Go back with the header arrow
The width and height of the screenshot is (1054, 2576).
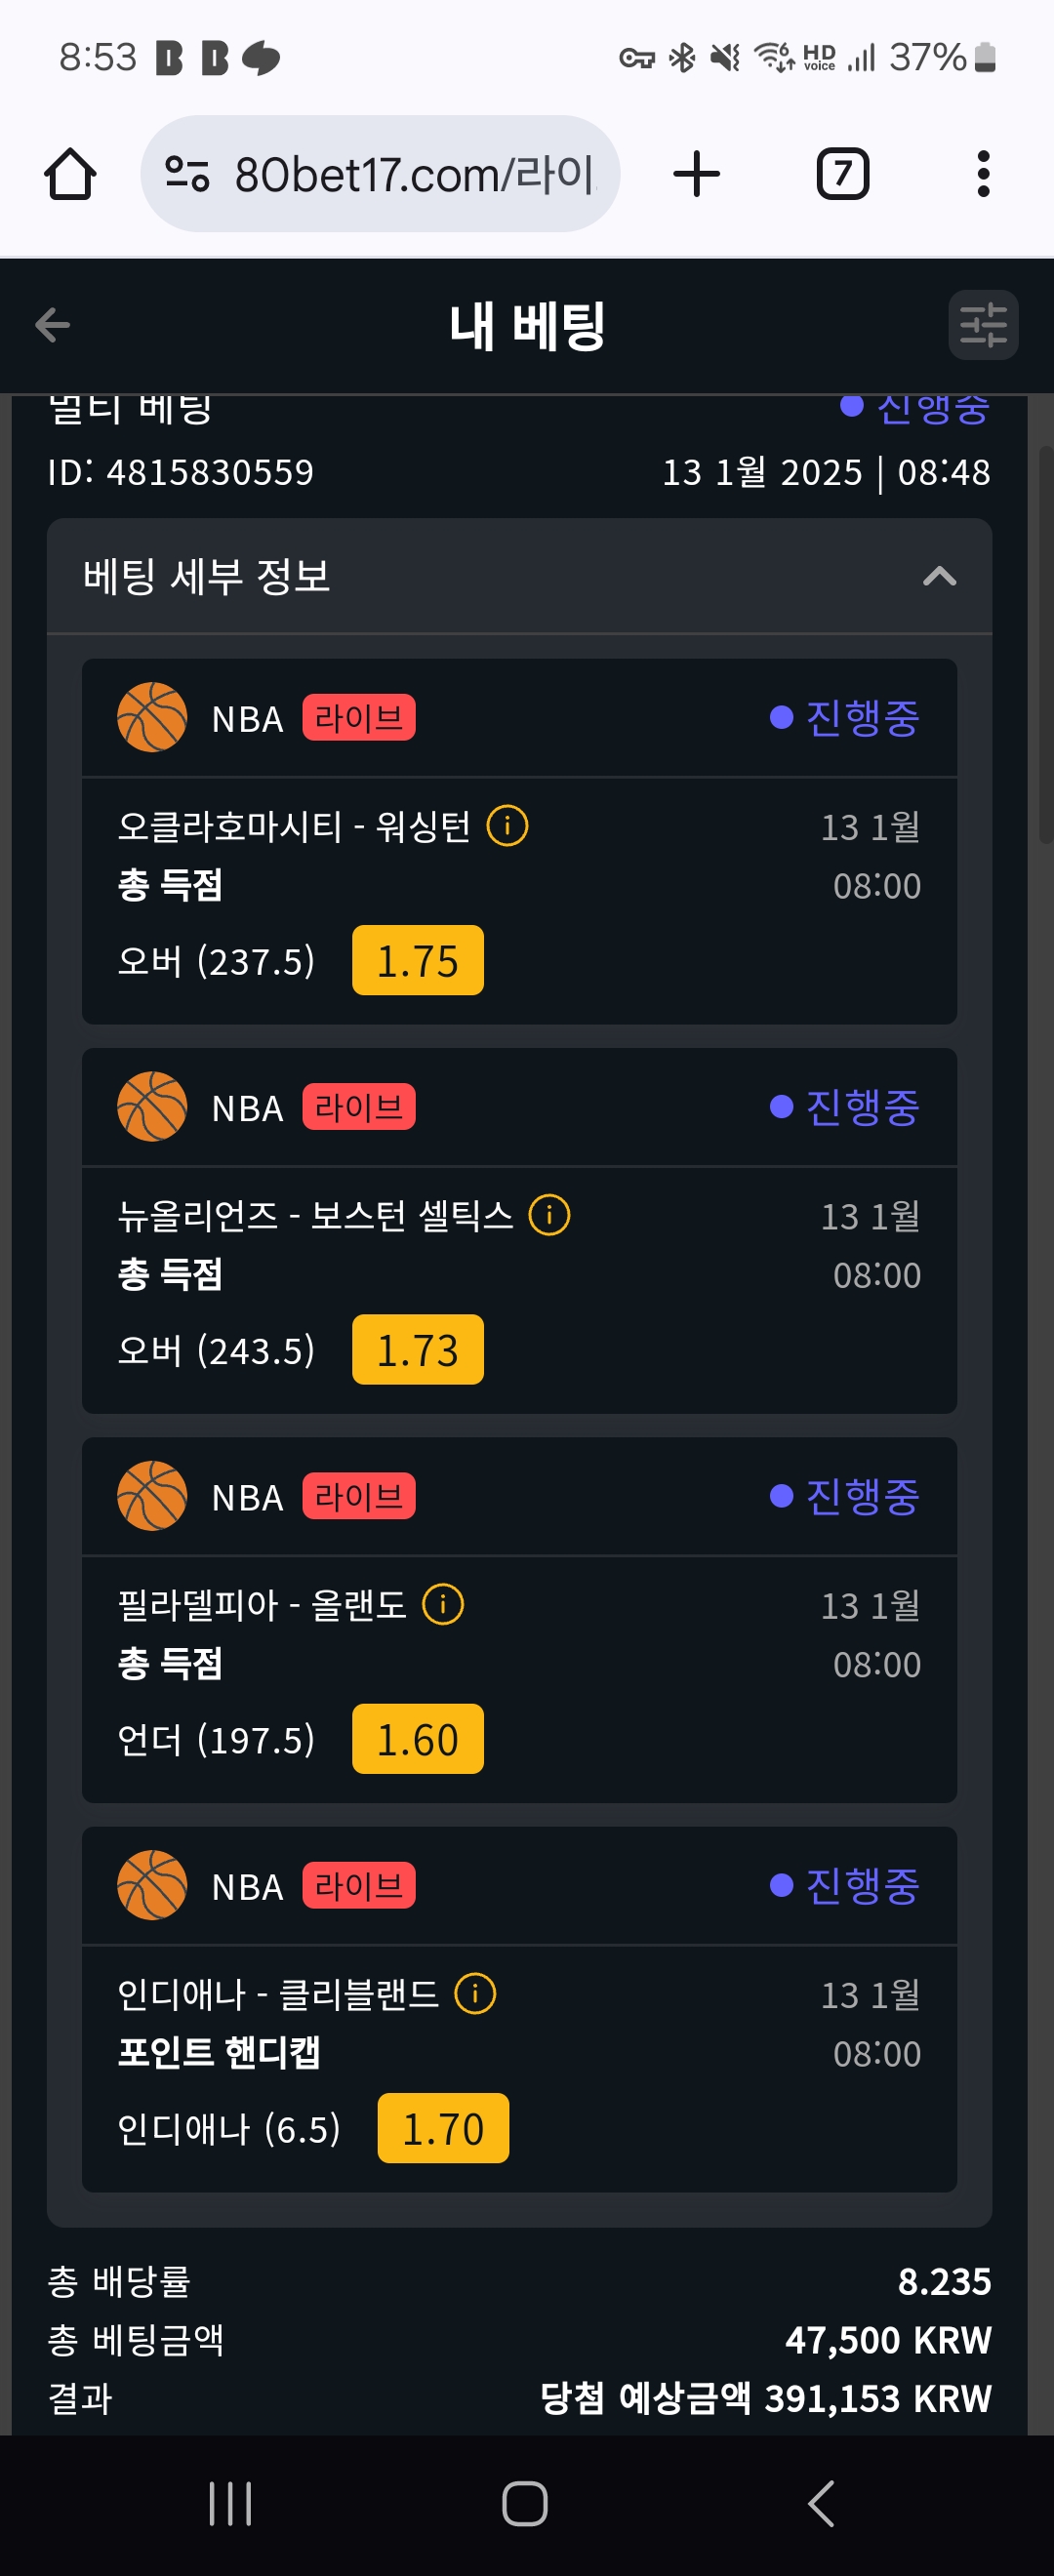click(52, 325)
